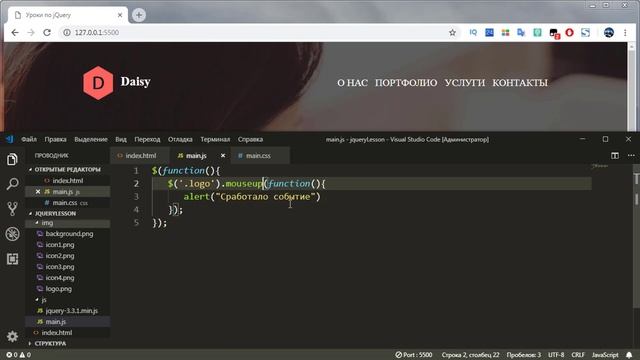Click the Chrome profile avatar

609,33
